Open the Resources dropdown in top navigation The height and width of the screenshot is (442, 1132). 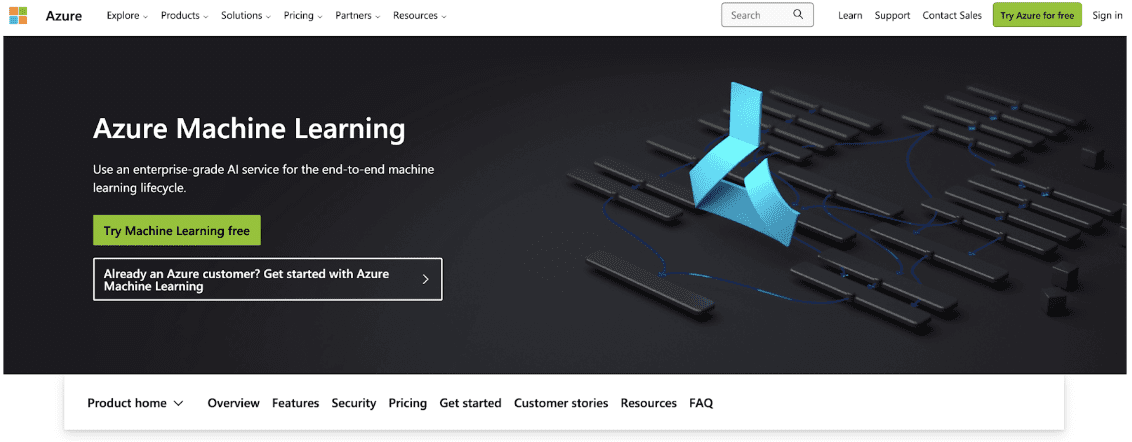(x=419, y=16)
